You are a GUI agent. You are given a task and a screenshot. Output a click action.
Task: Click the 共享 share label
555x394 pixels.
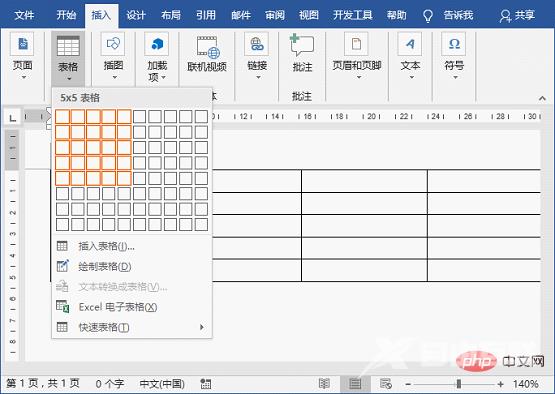525,15
